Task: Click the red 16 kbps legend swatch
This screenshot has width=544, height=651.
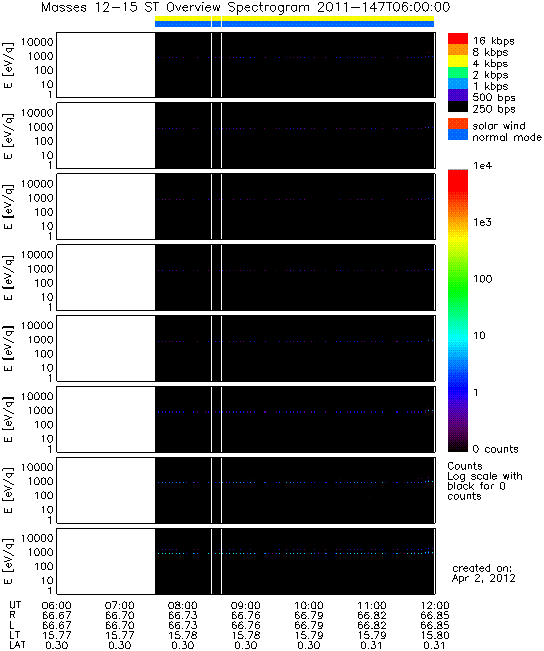Action: 458,39
